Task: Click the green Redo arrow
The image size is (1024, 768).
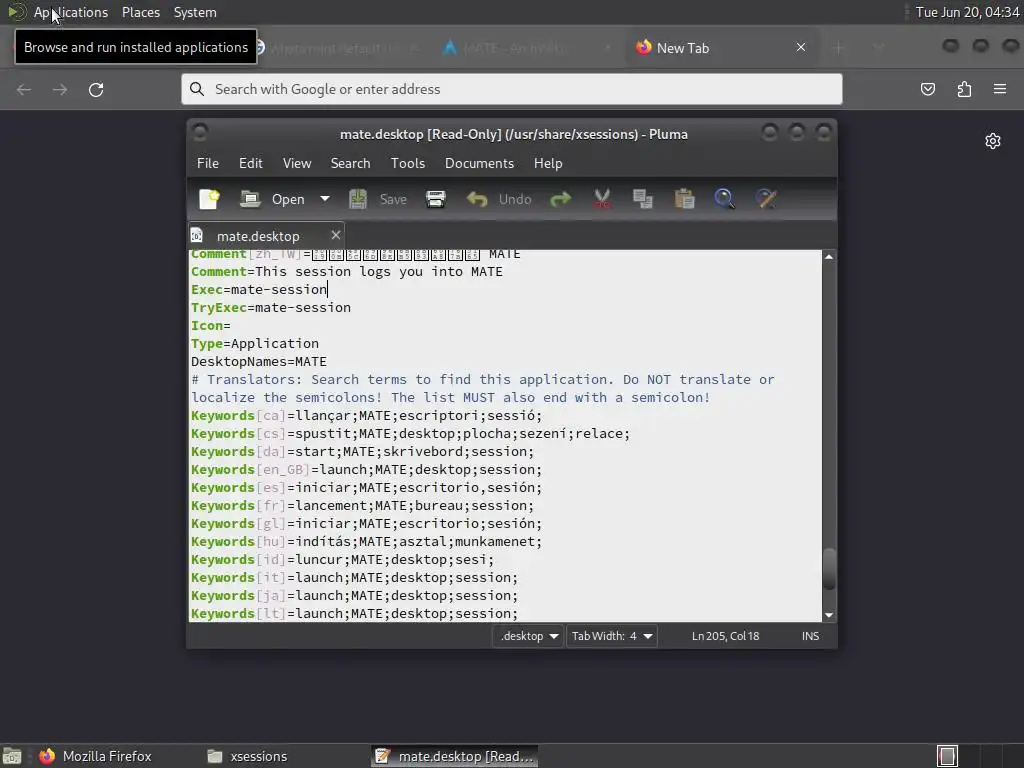Action: click(x=560, y=199)
